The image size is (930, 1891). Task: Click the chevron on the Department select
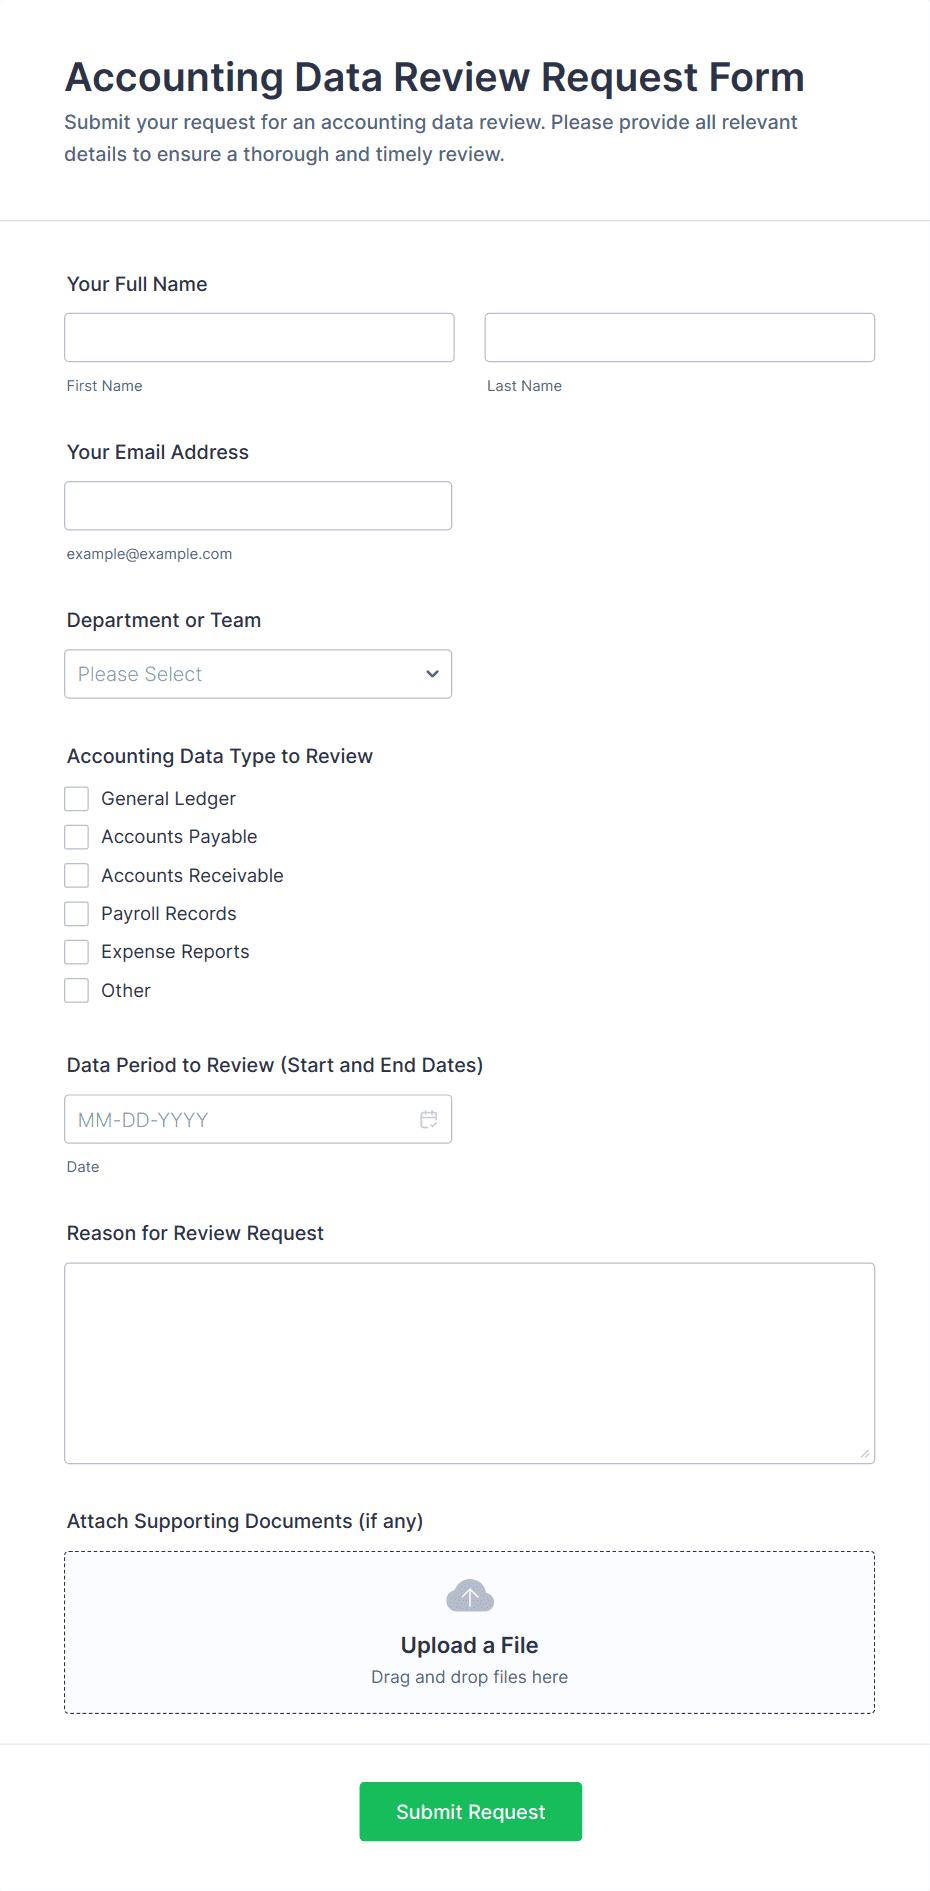(431, 674)
